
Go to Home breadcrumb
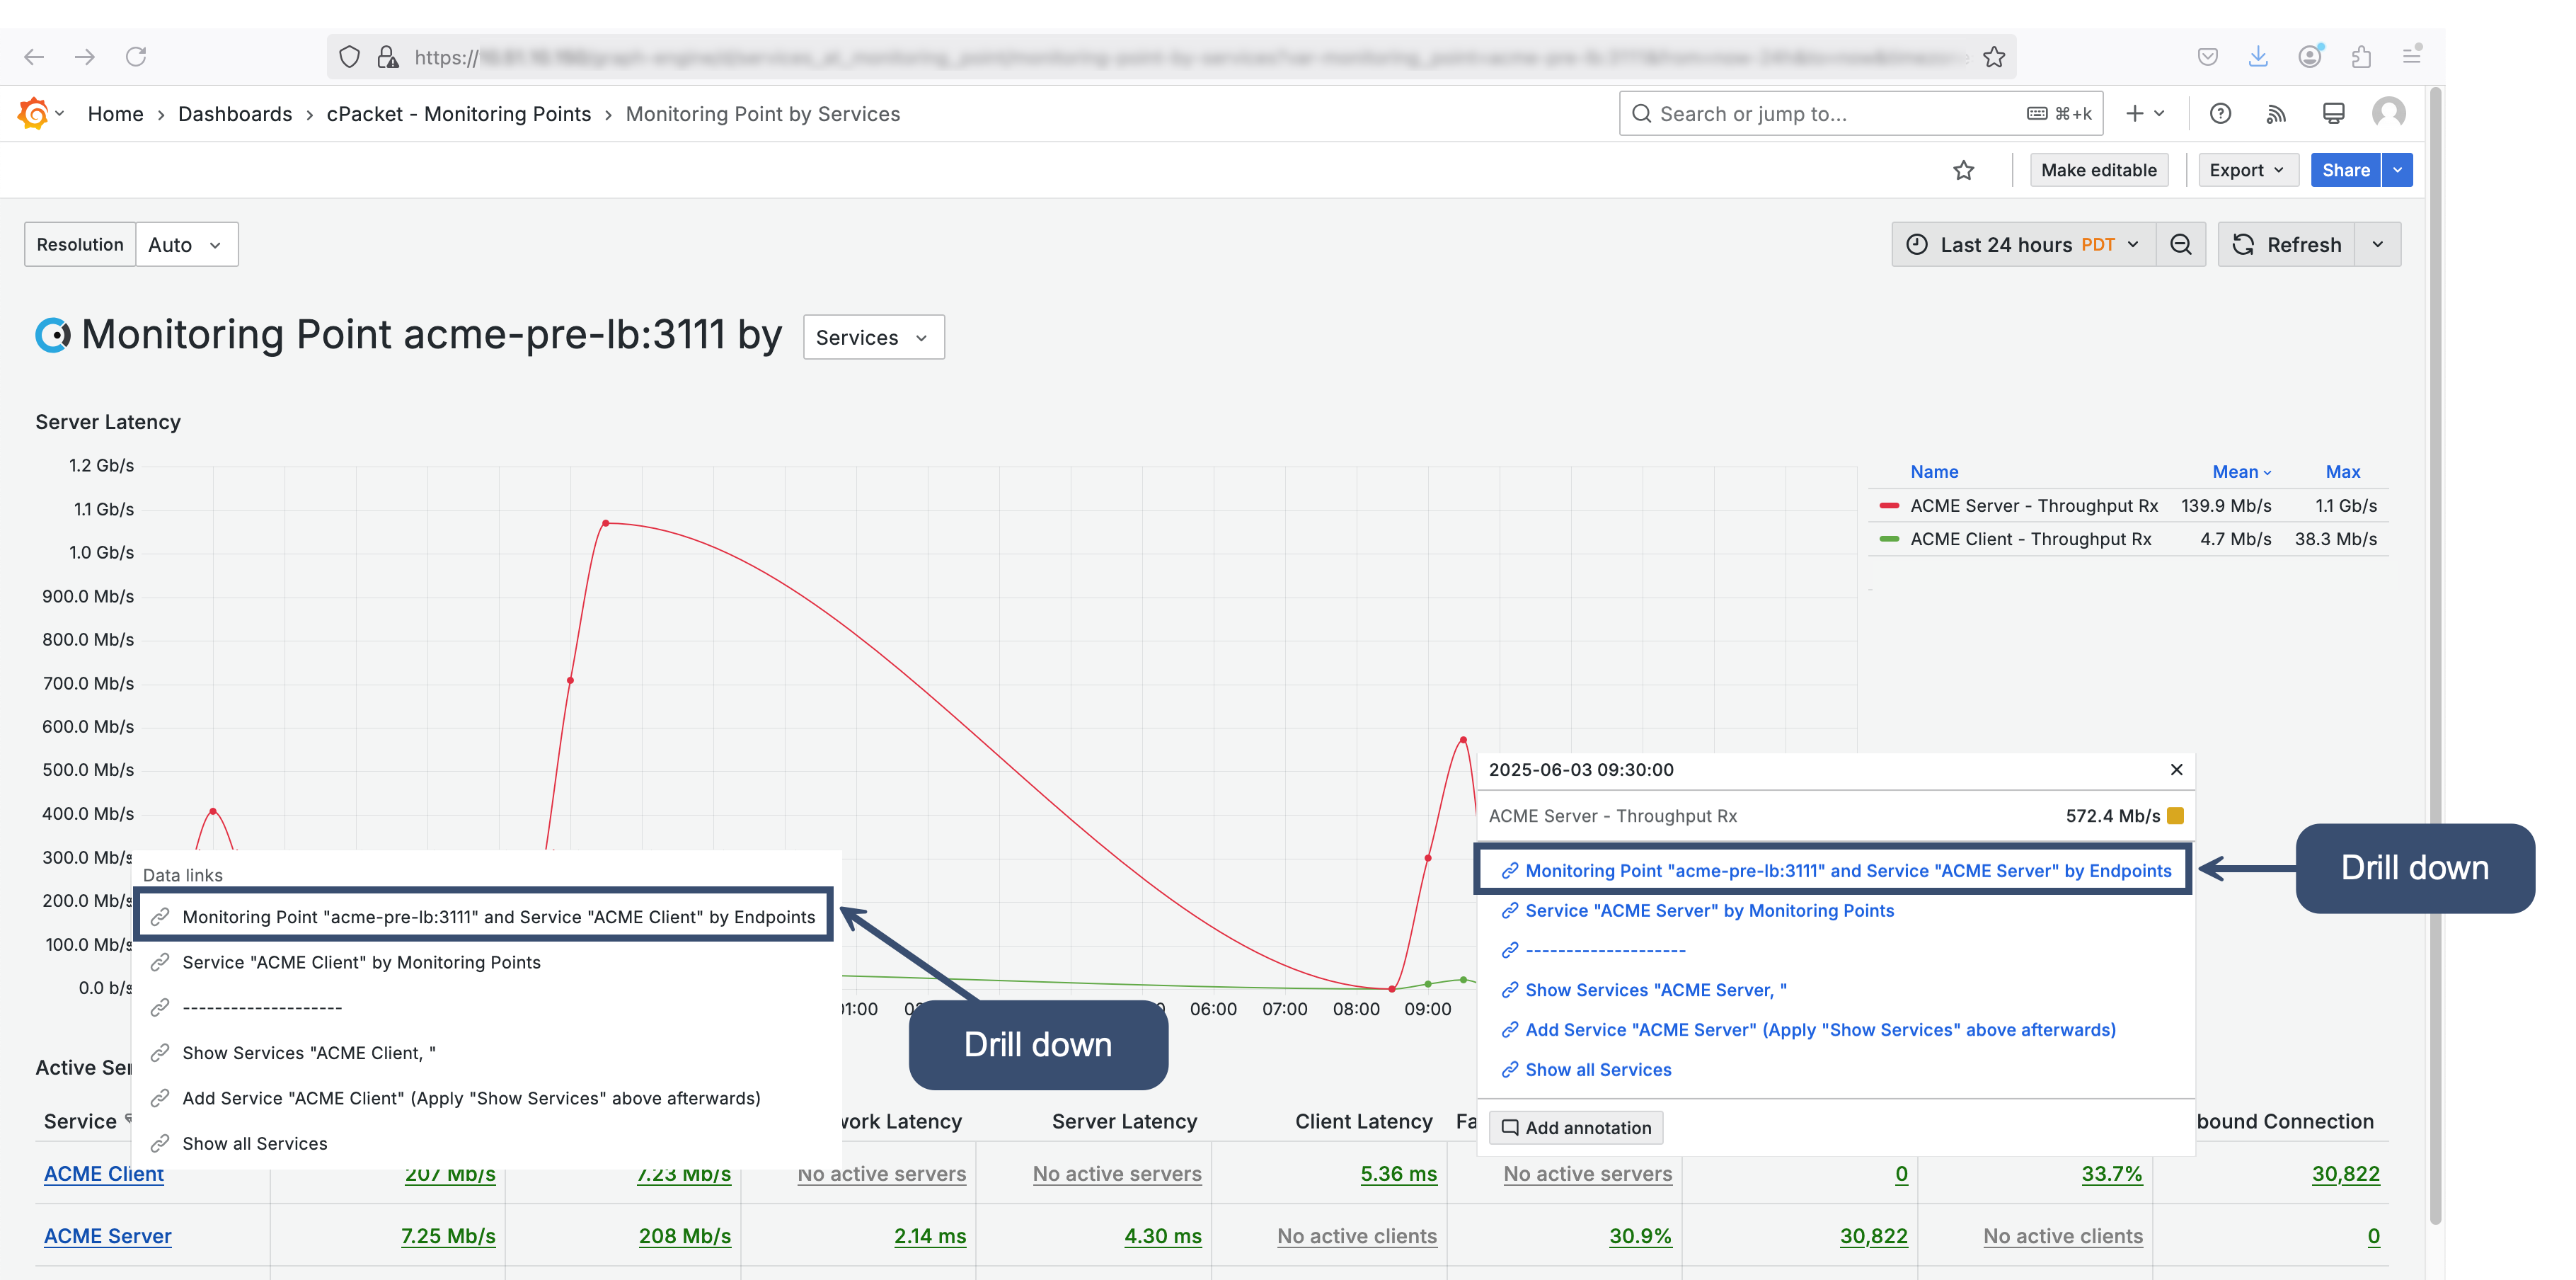coord(115,114)
